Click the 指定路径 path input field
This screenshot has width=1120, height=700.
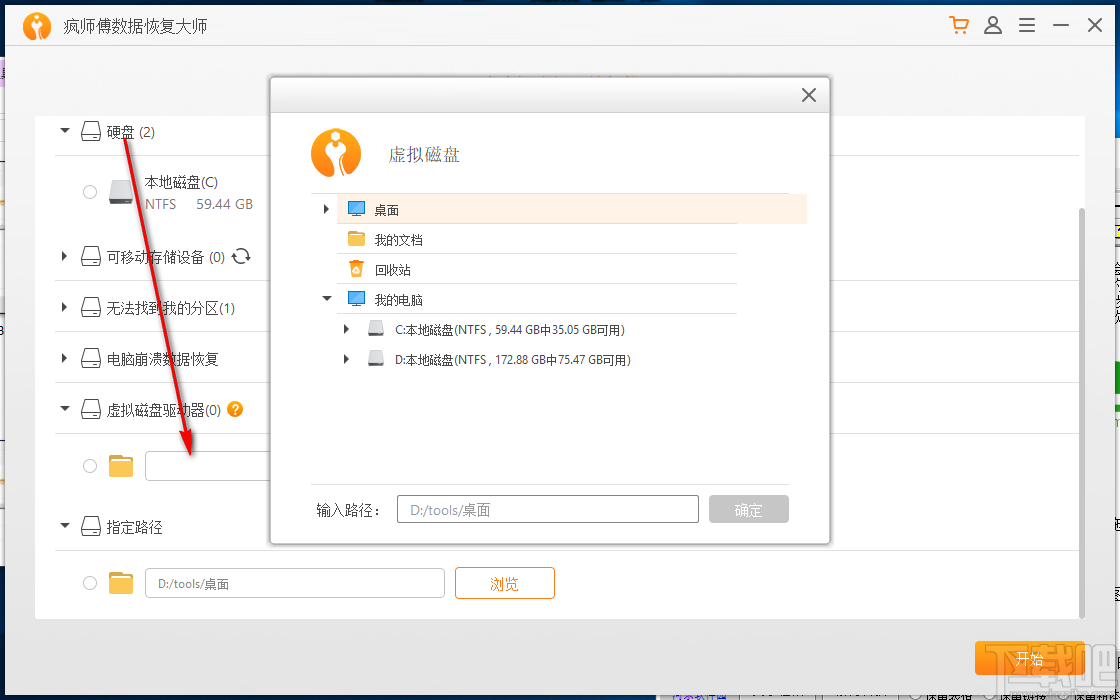[x=295, y=583]
